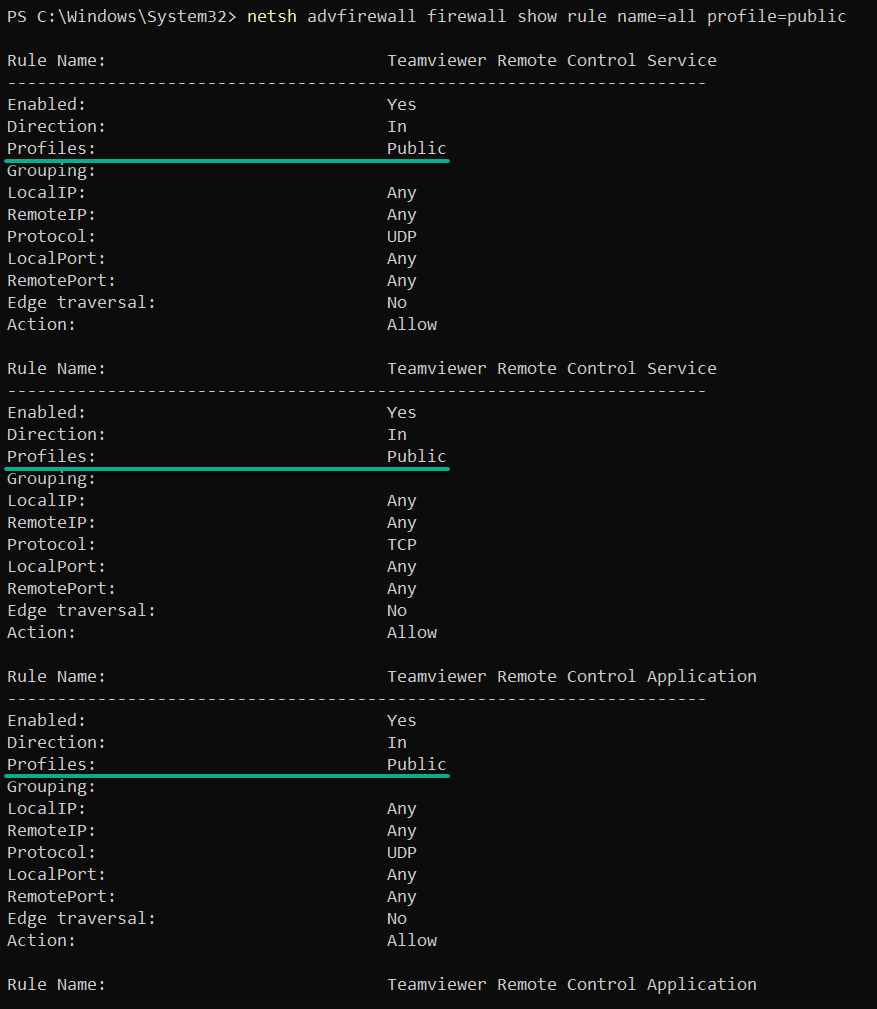Click the word 'show' in the command
This screenshot has height=1009, width=877.
537,16
